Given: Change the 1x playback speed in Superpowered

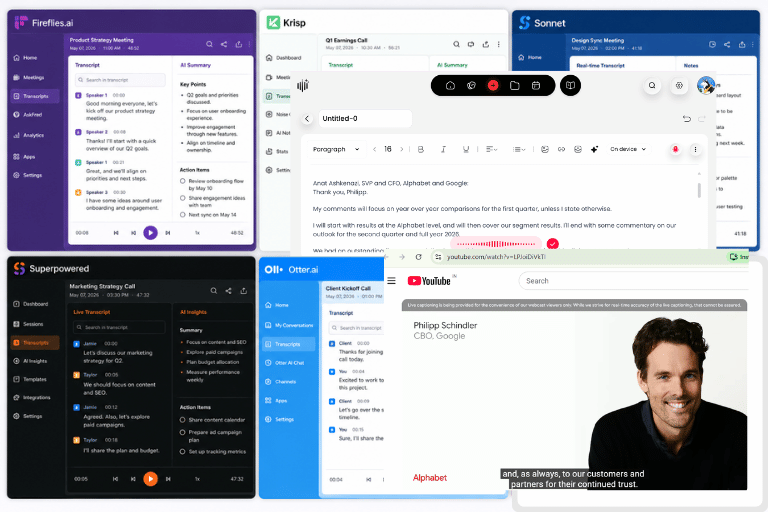Looking at the screenshot, I should (x=197, y=479).
